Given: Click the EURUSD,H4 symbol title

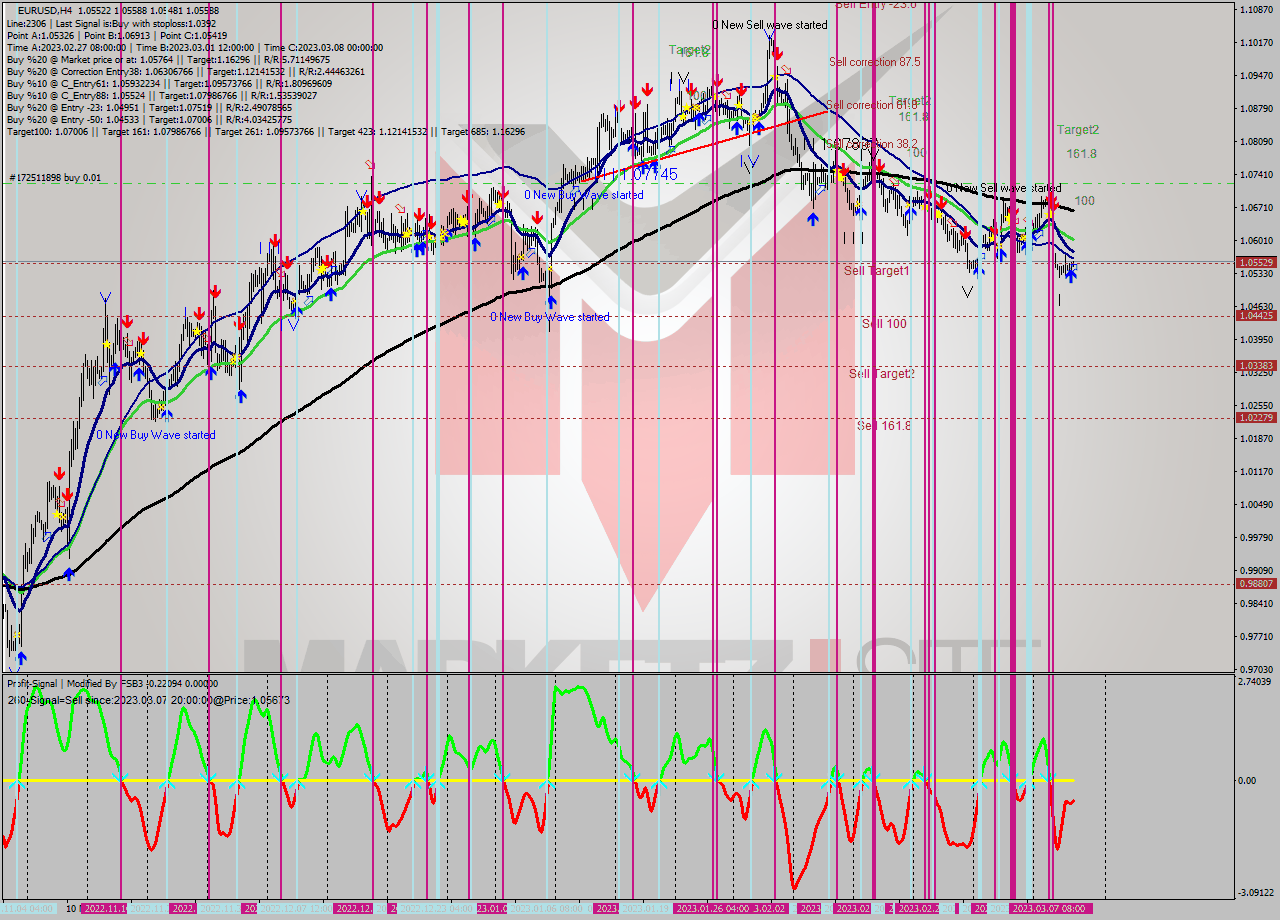Looking at the screenshot, I should 44,10.
